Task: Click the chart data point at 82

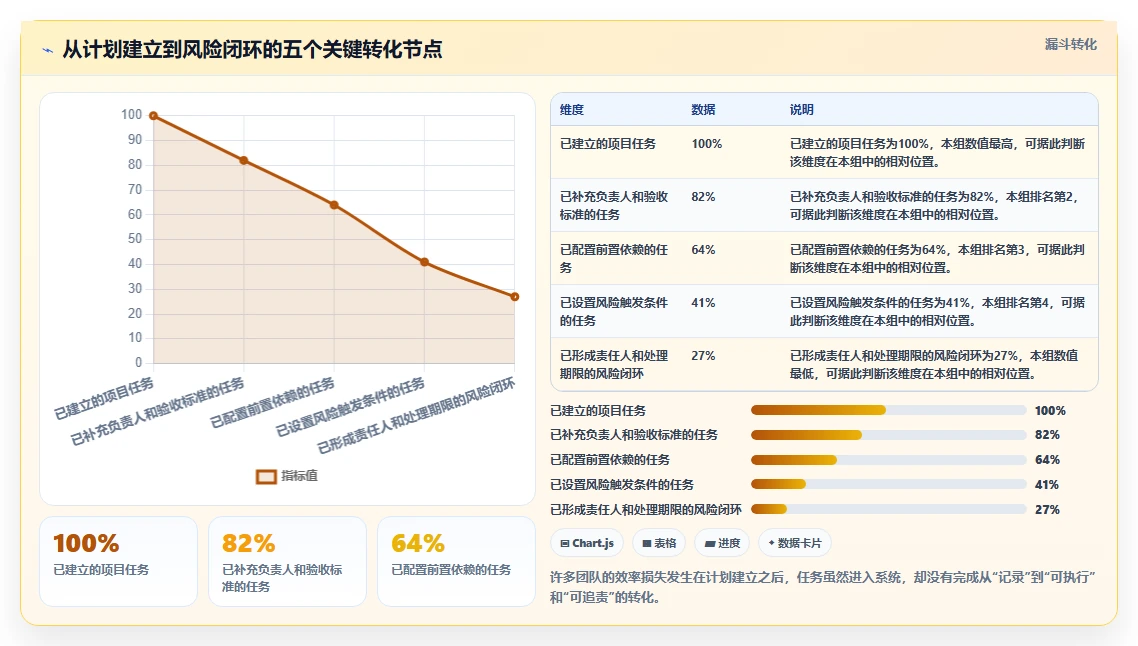Action: tap(244, 160)
